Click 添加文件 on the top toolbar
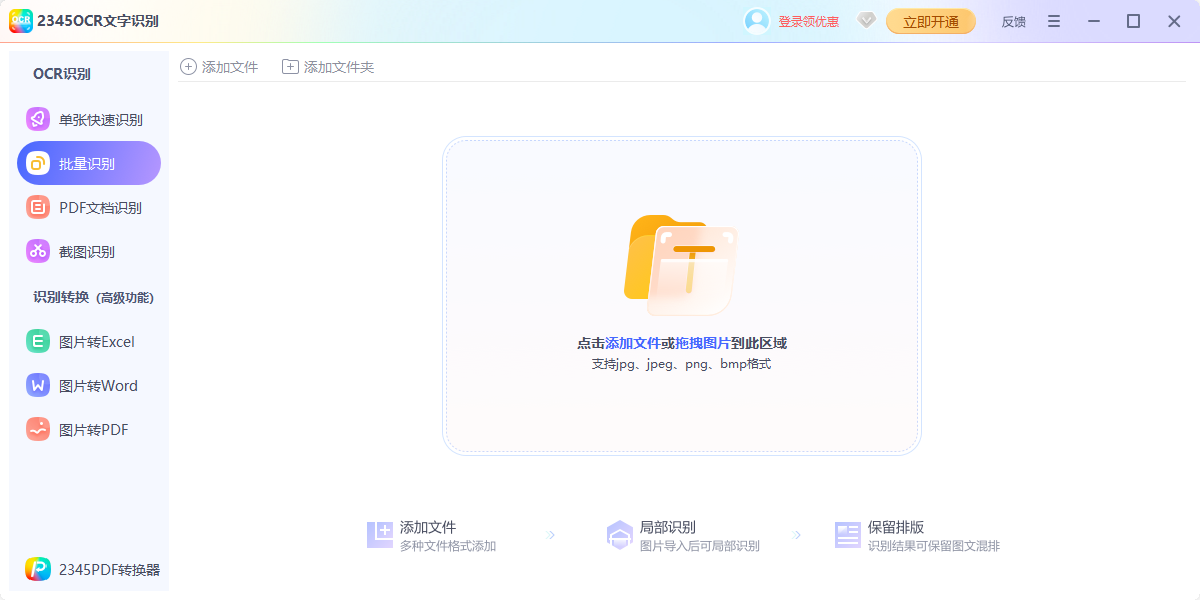 point(219,66)
